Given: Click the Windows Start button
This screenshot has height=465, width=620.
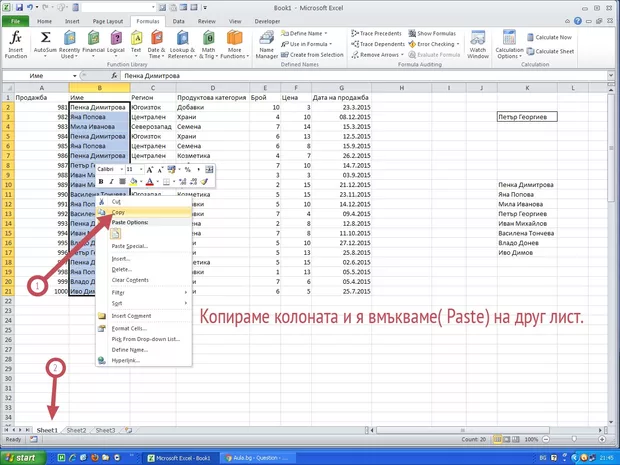Looking at the screenshot, I should click(x=24, y=457).
